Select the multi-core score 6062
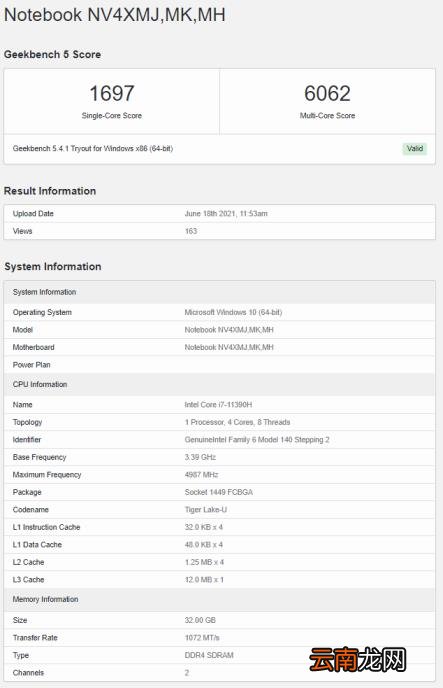This screenshot has height=688, width=443. [x=327, y=93]
